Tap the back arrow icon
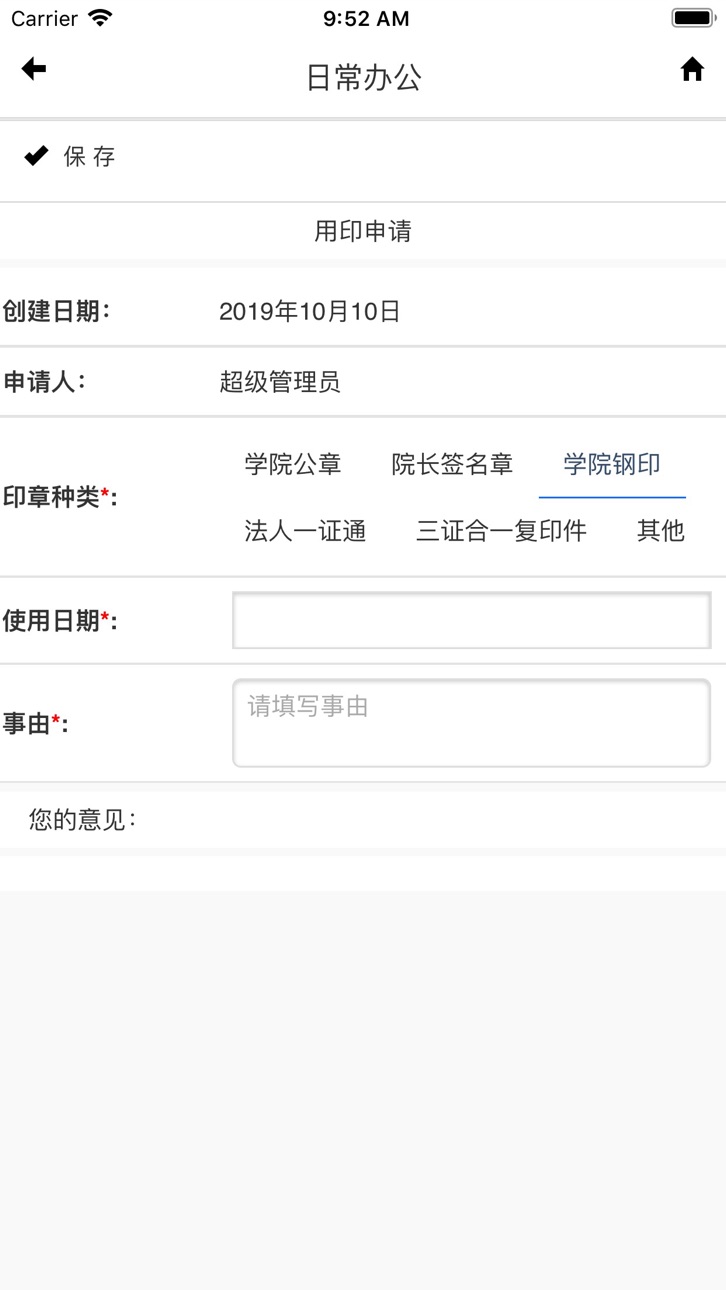The width and height of the screenshot is (726, 1290). 34,69
